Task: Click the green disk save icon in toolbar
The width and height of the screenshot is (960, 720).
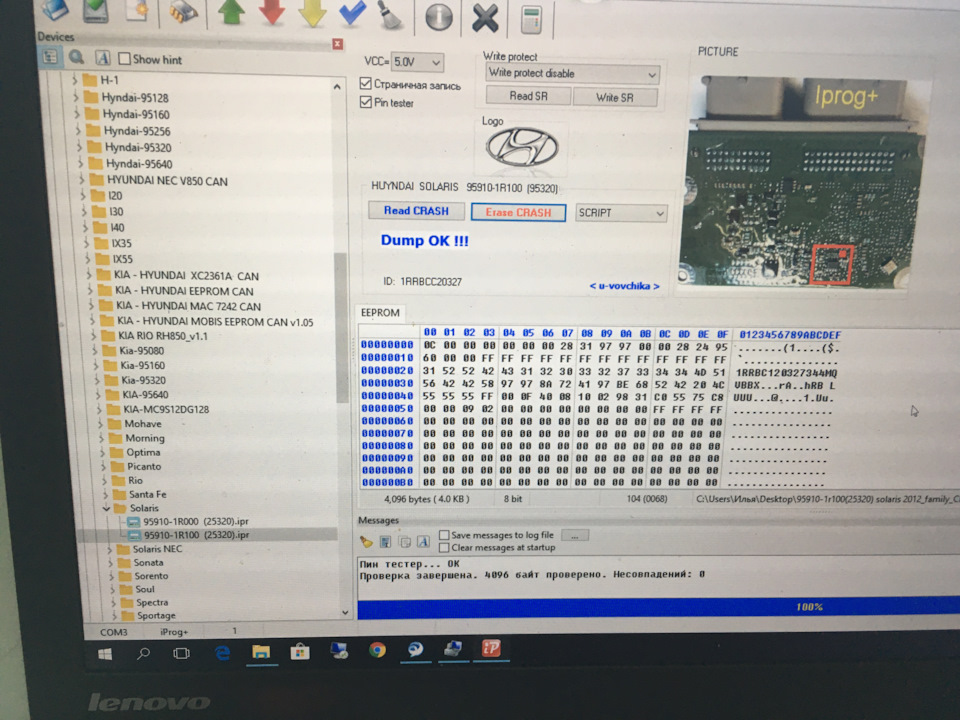Action: 96,10
